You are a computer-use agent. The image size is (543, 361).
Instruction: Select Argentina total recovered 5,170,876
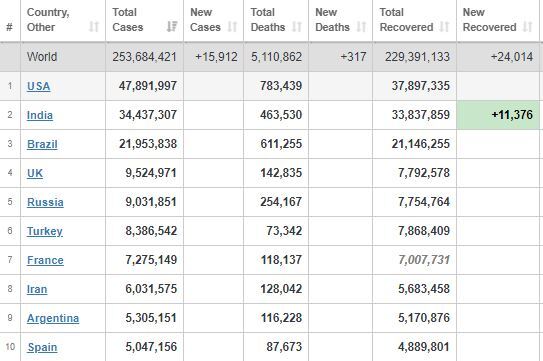[x=424, y=318]
